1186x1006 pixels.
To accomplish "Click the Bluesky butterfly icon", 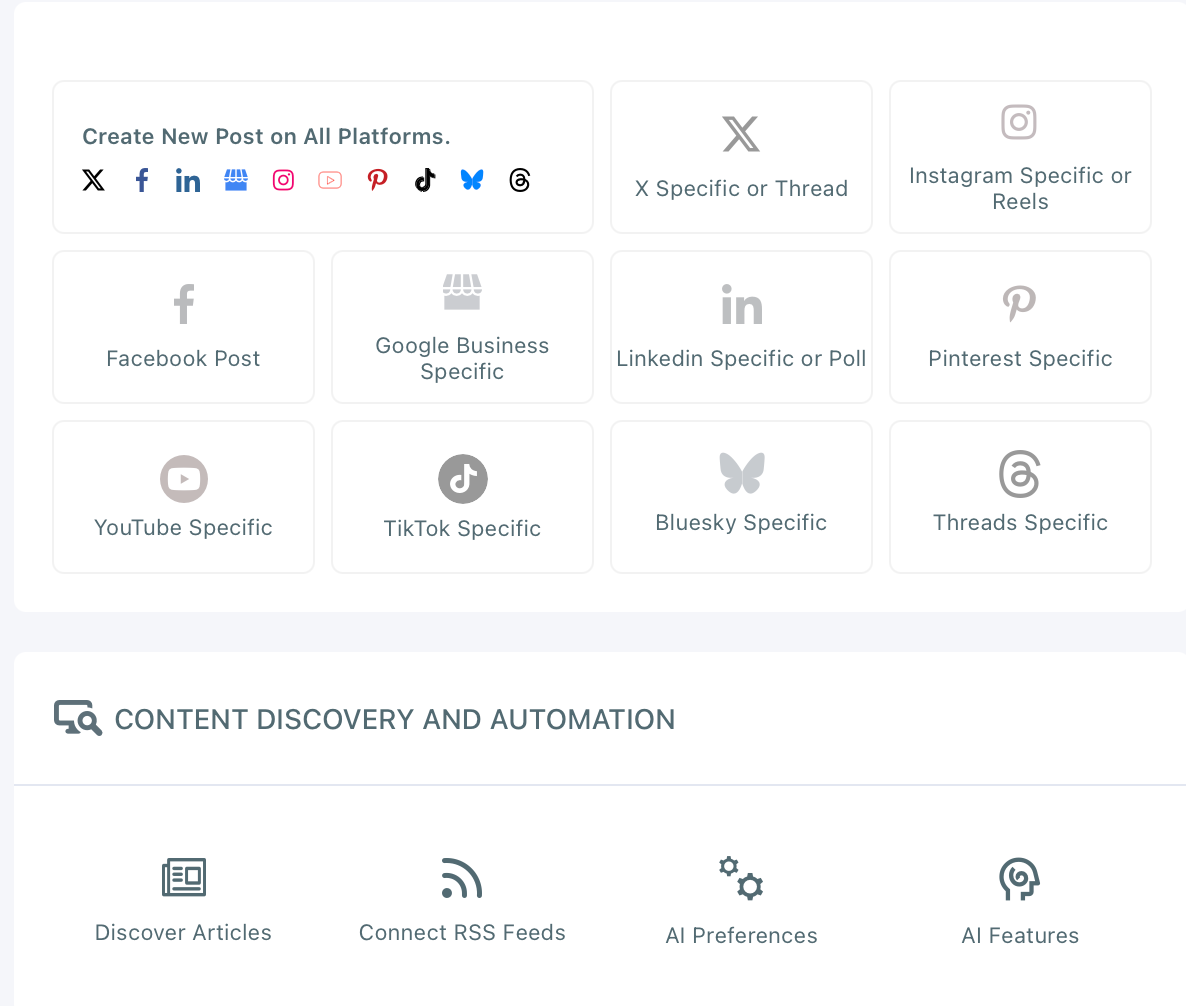I will coord(471,180).
